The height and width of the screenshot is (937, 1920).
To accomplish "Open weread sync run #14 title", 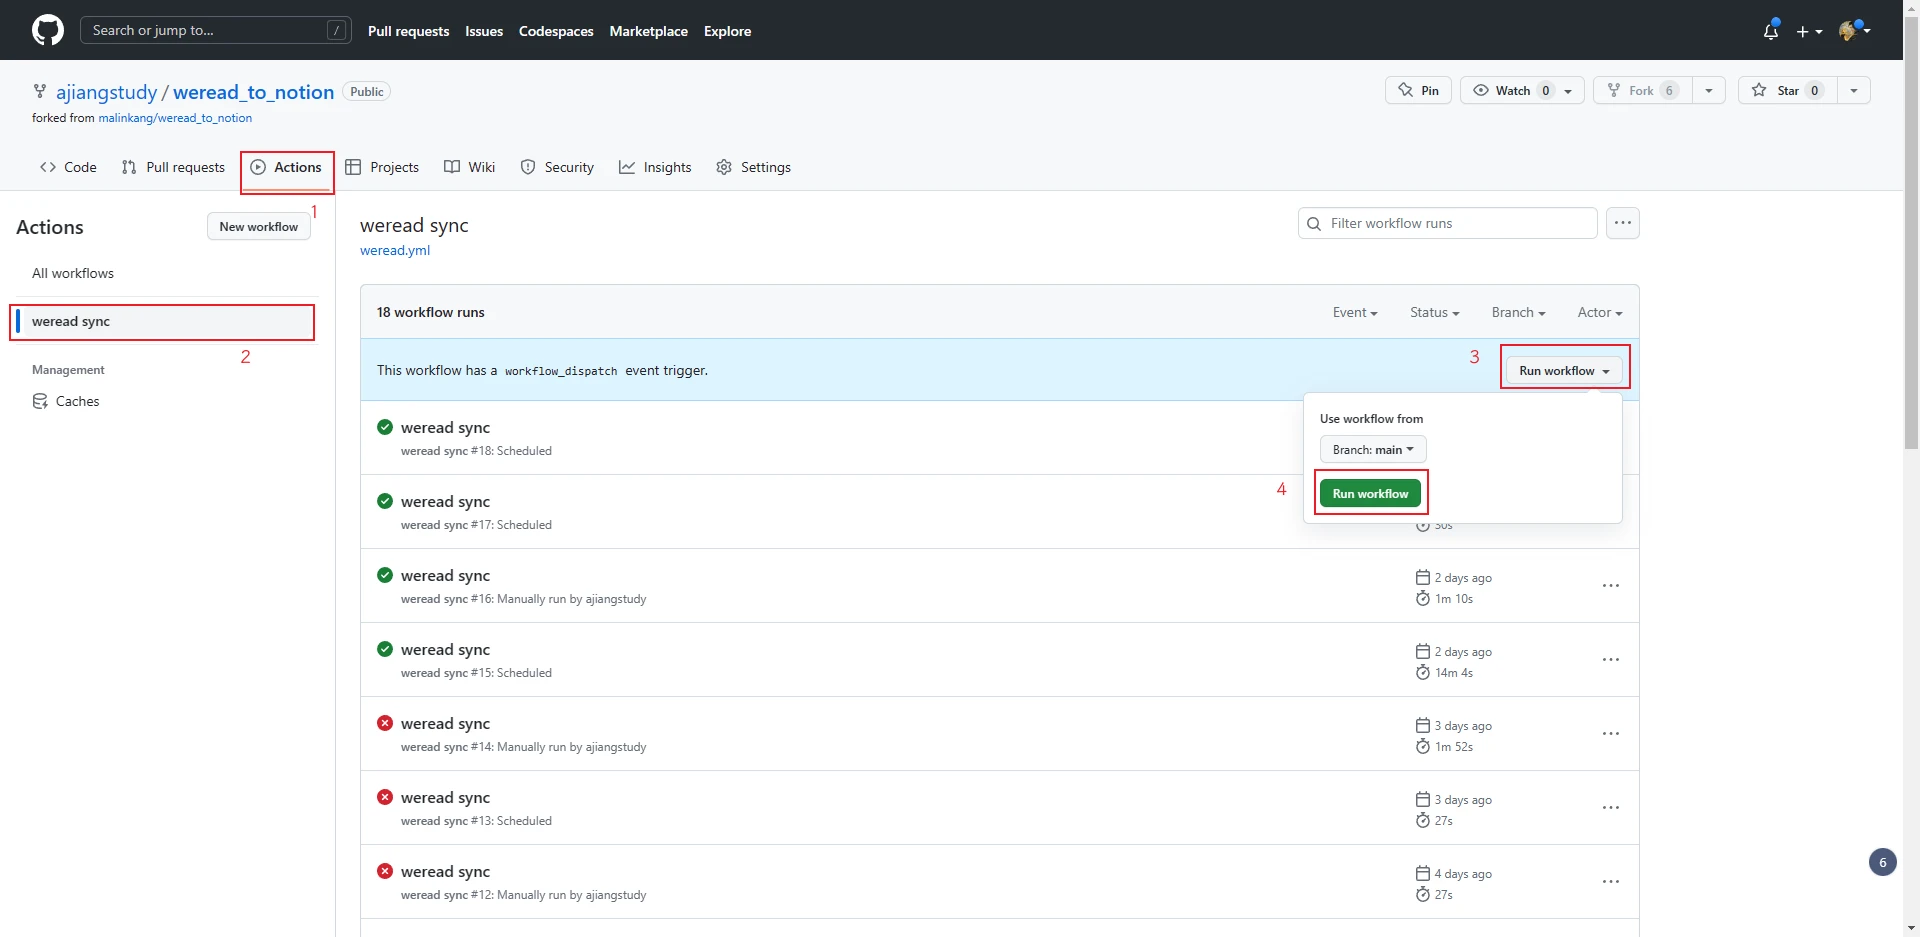I will click(445, 723).
